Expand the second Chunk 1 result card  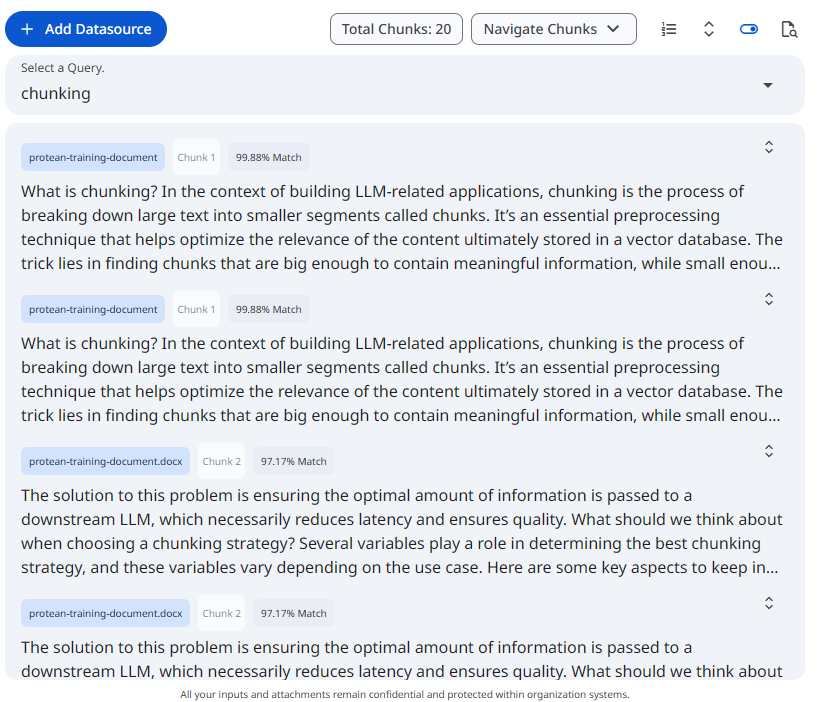(769, 299)
